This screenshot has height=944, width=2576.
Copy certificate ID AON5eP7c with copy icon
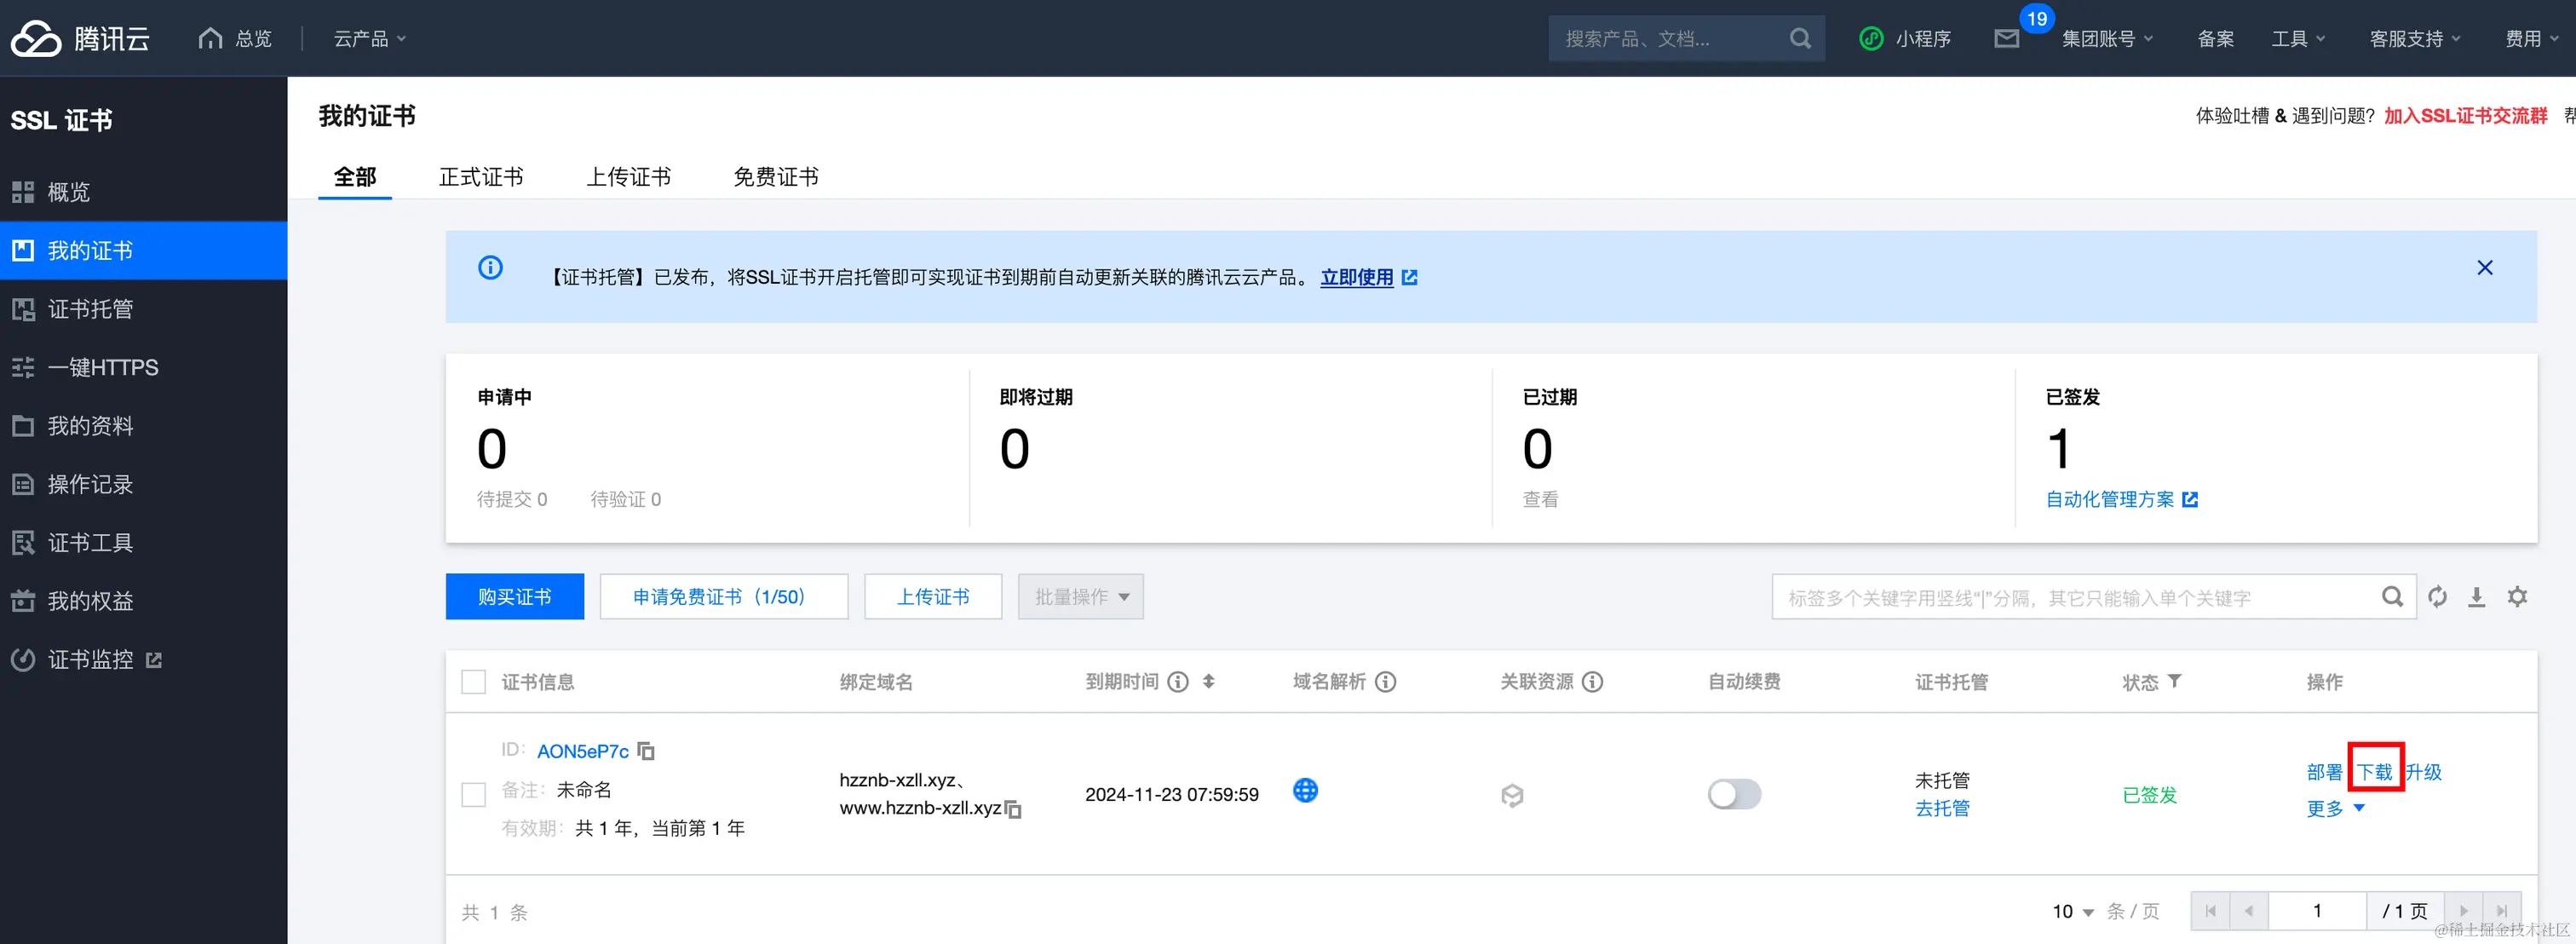point(646,751)
